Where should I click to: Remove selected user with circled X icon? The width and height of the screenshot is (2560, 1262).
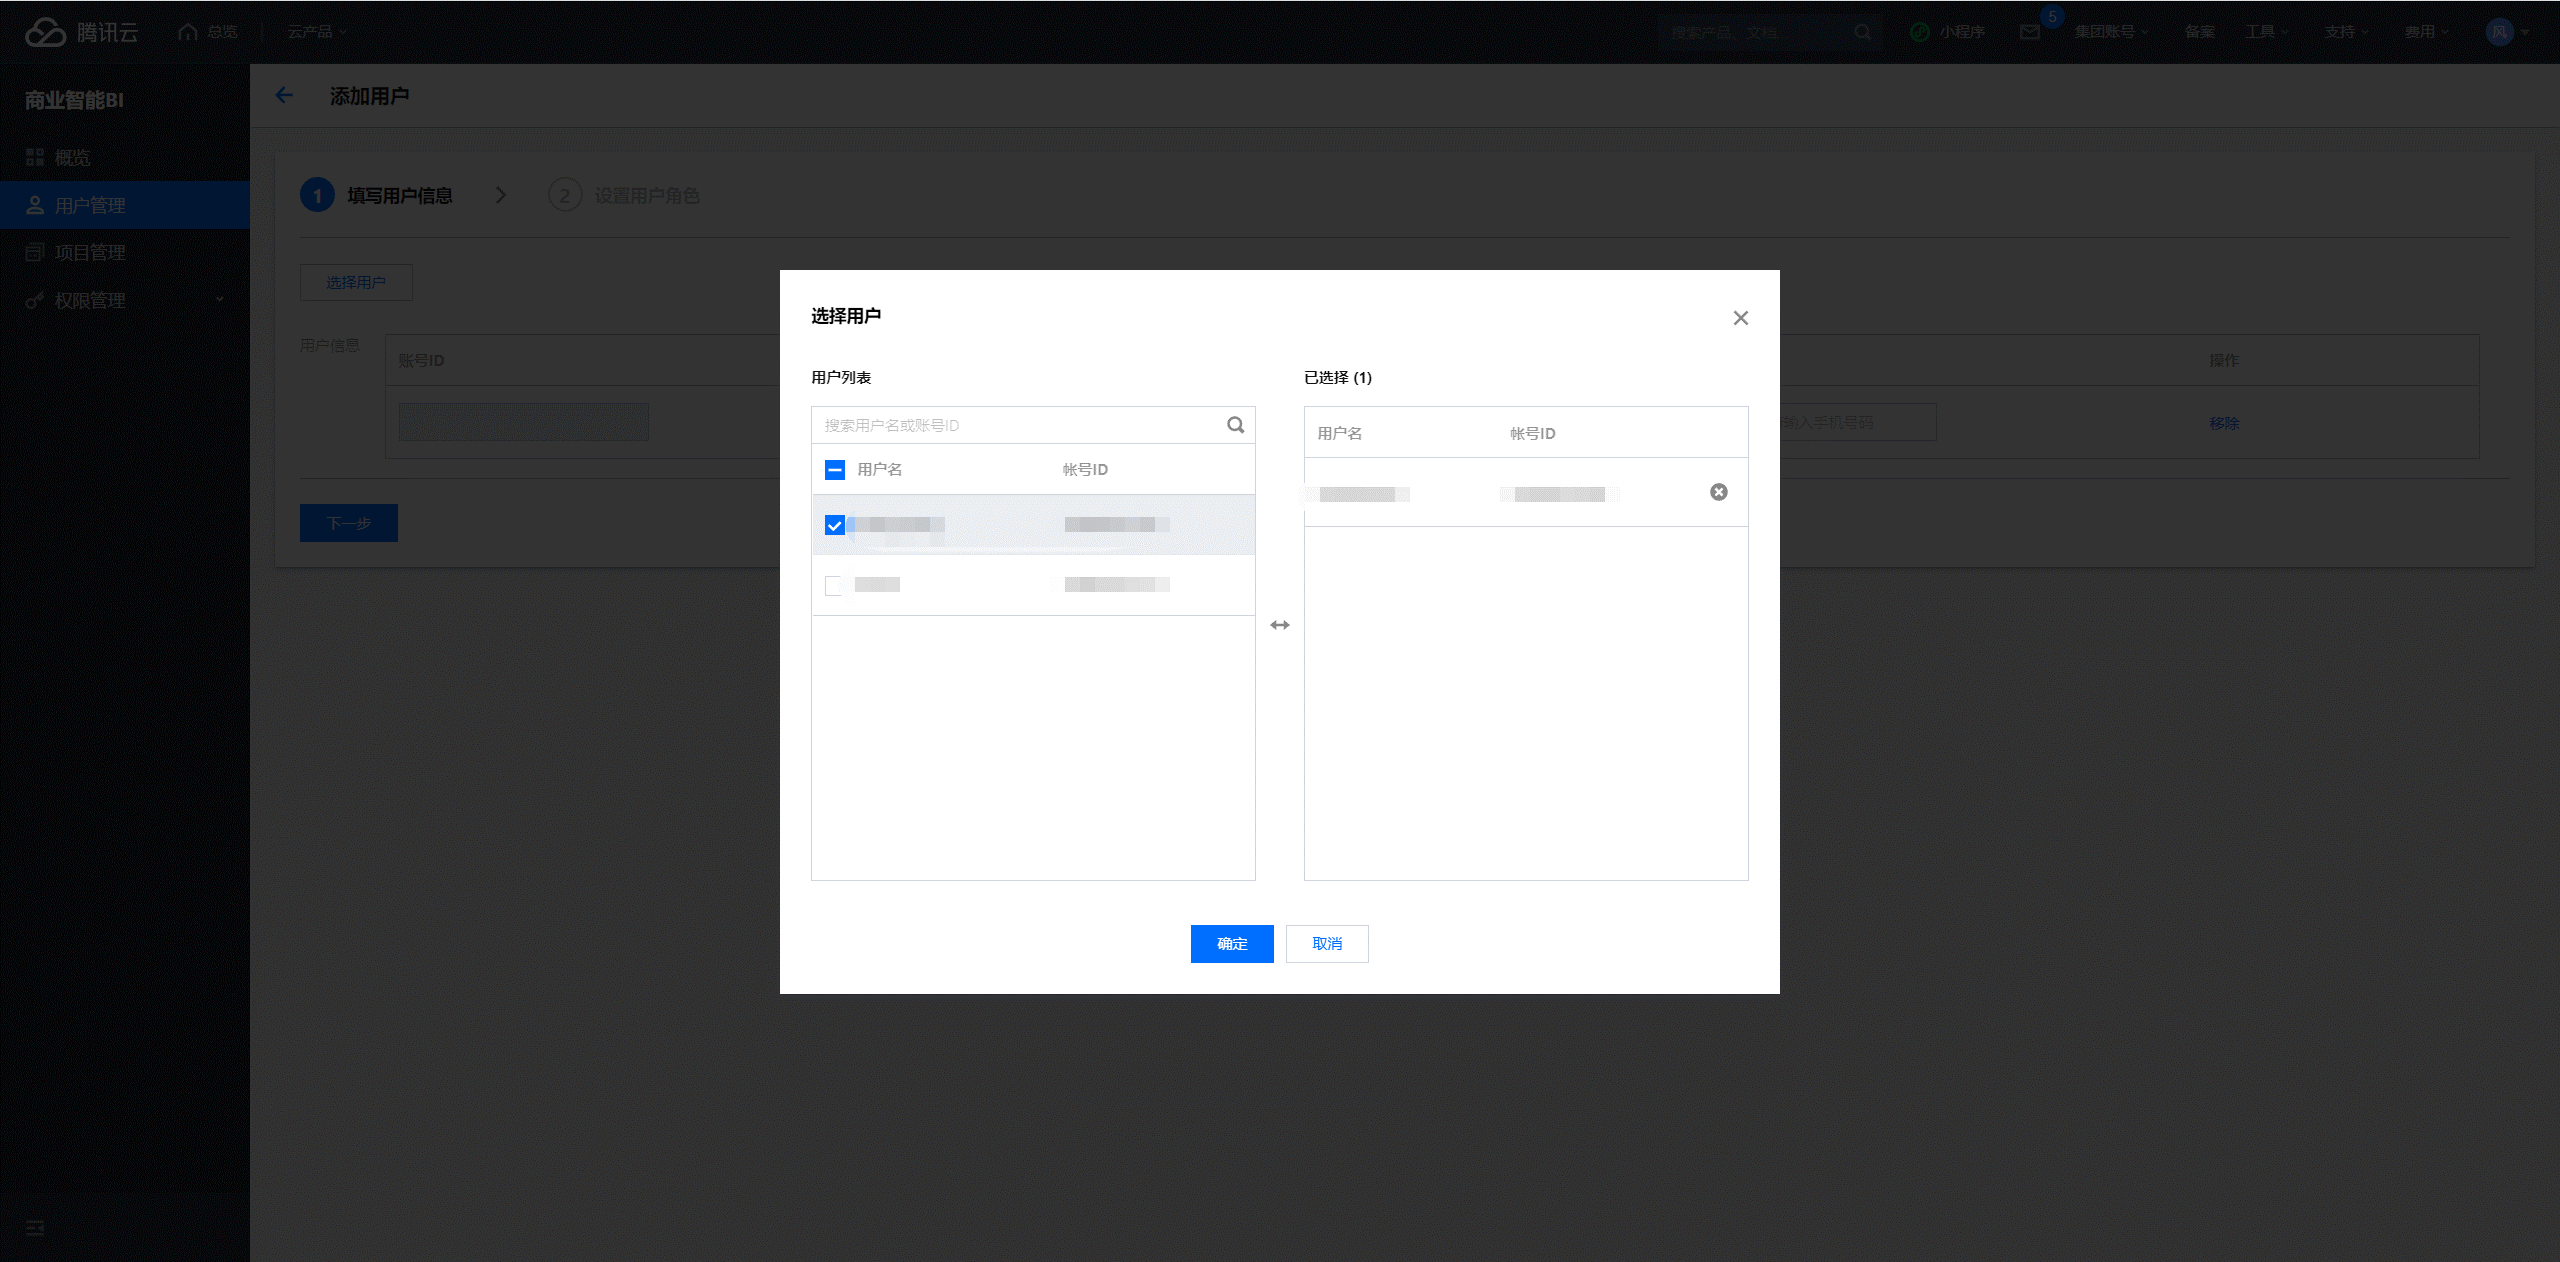point(1718,492)
